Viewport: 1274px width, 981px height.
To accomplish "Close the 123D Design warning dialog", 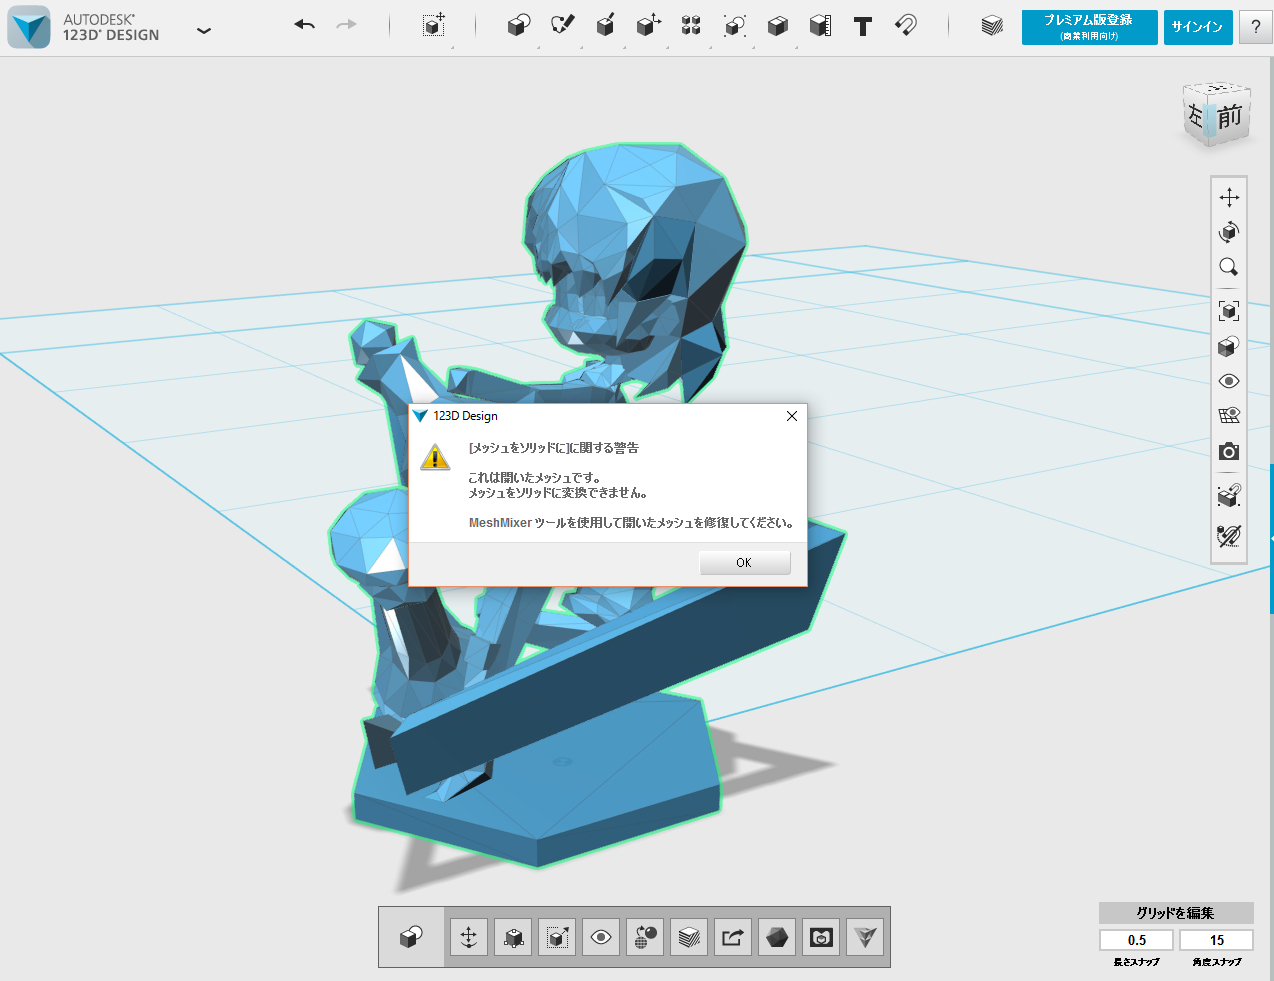I will click(x=791, y=416).
